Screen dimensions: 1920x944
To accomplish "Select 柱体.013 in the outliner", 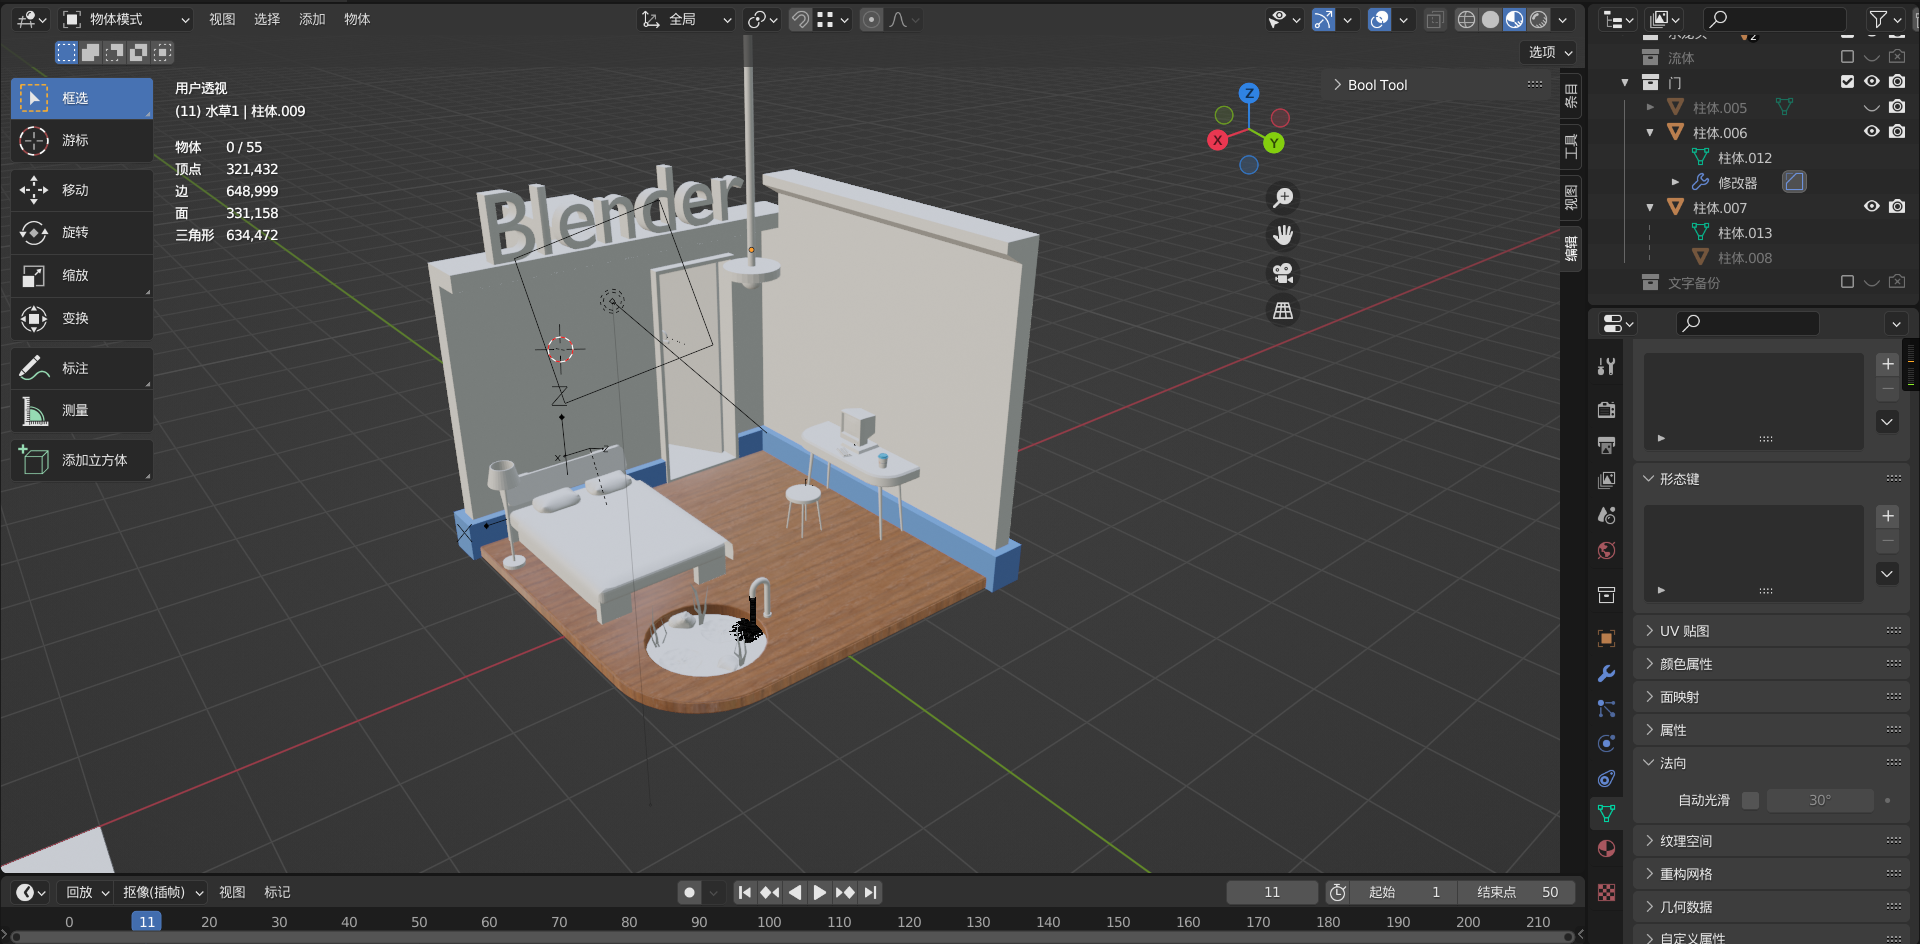I will (x=1744, y=232).
